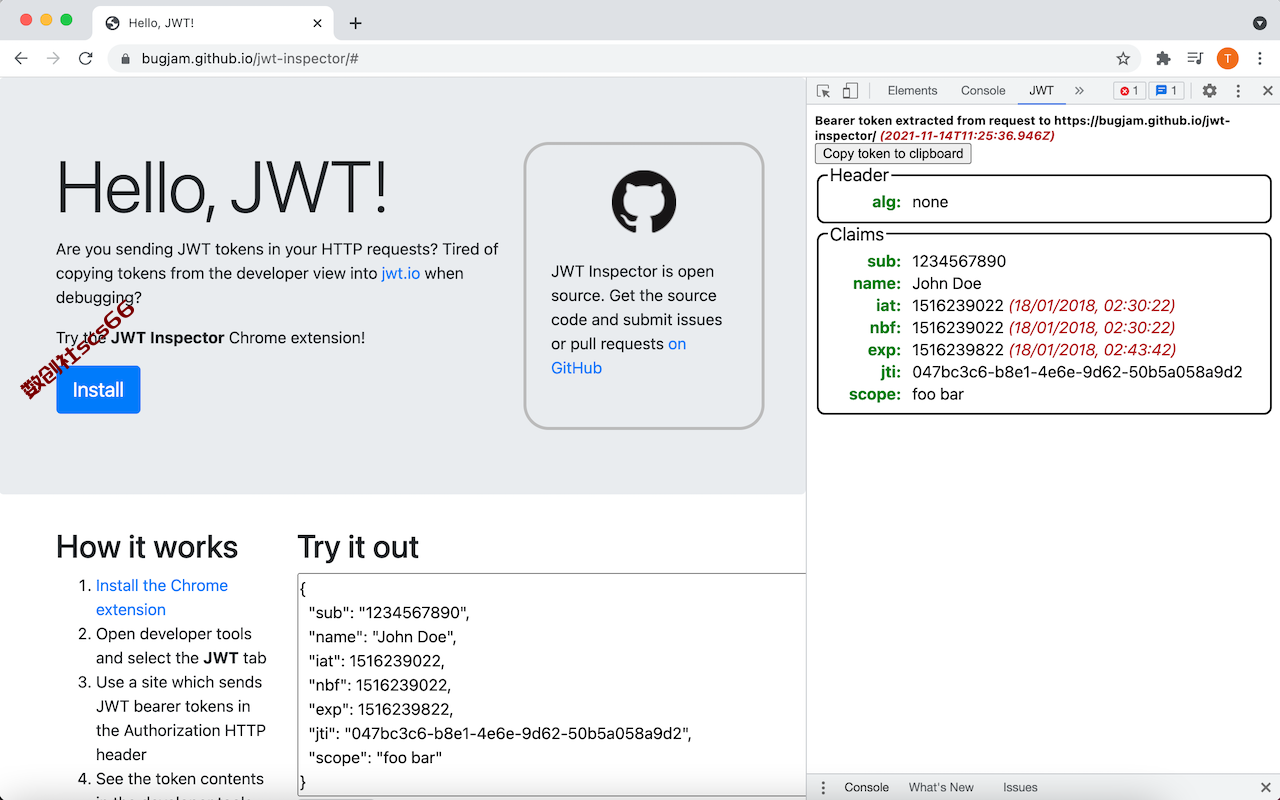This screenshot has width=1280, height=800.
Task: Switch to the Elements tab
Action: pyautogui.click(x=912, y=91)
